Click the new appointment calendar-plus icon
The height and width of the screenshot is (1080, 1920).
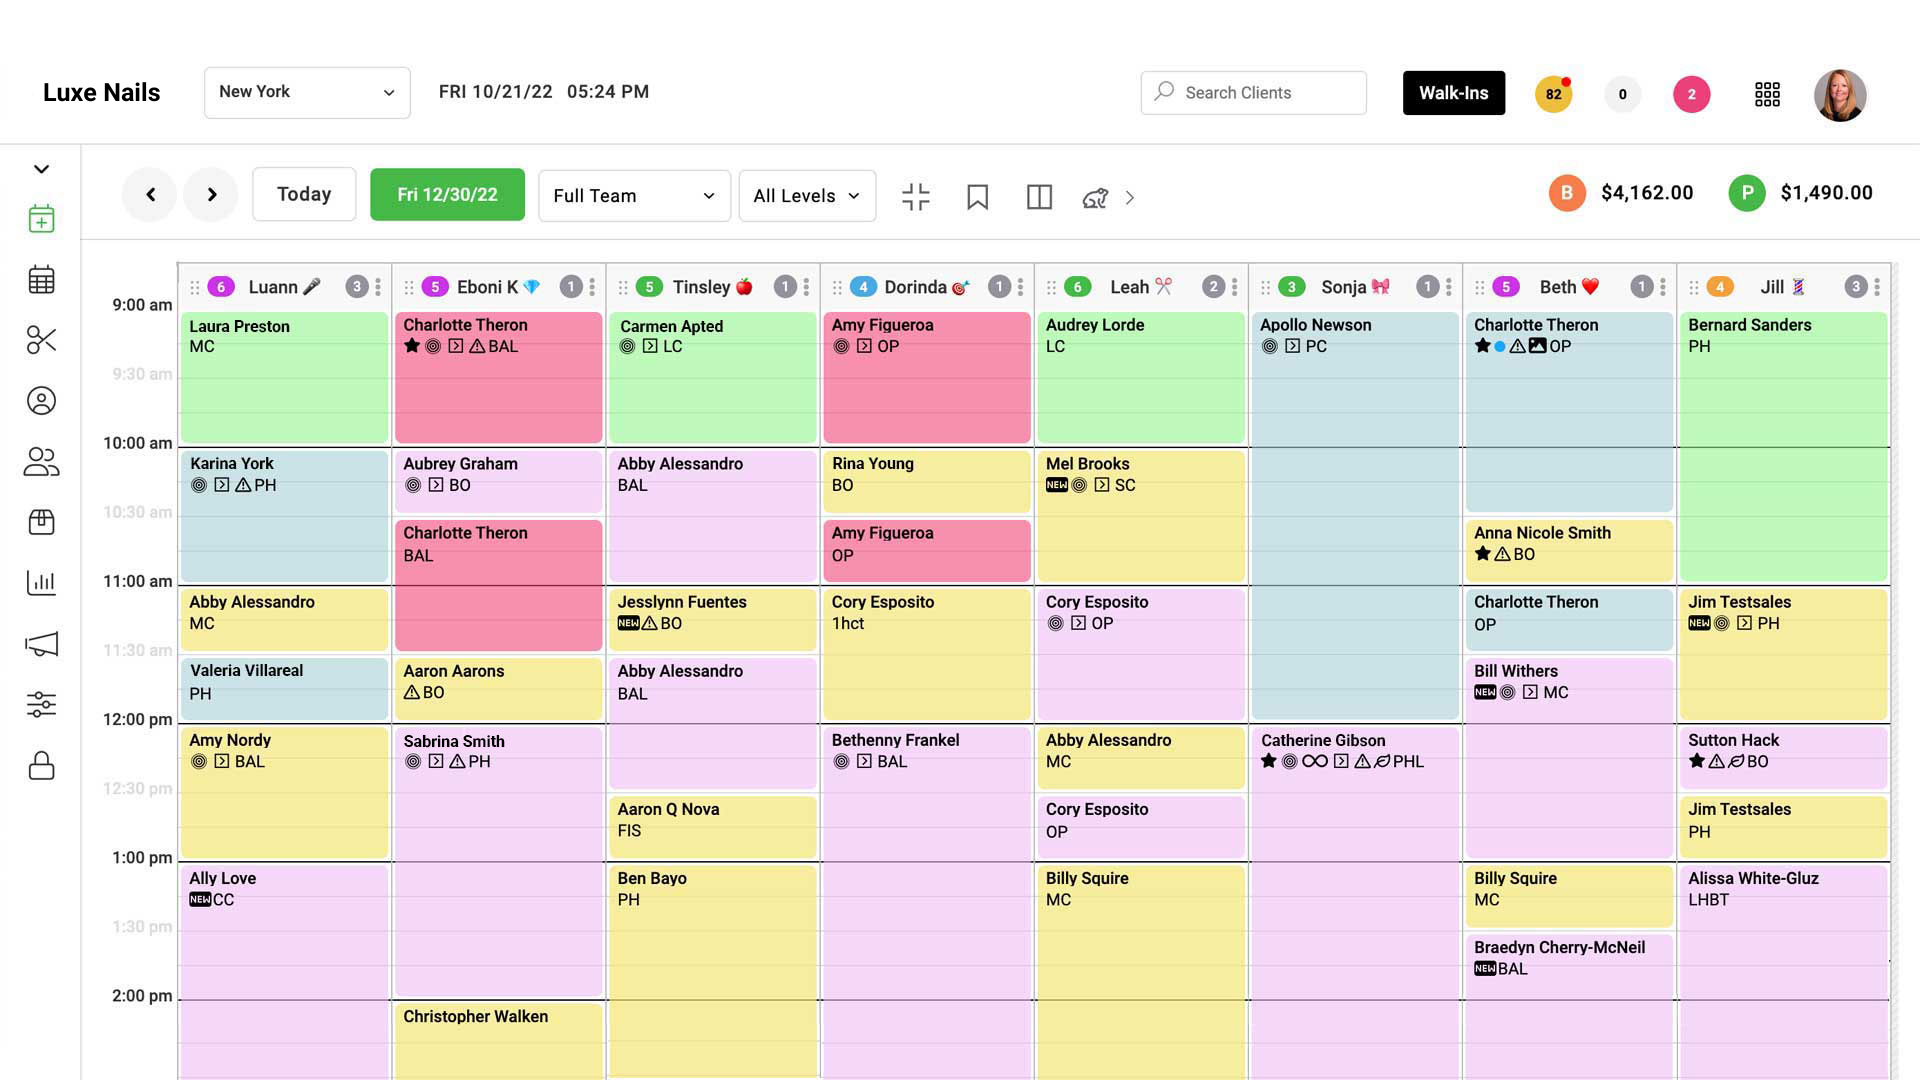pyautogui.click(x=41, y=219)
